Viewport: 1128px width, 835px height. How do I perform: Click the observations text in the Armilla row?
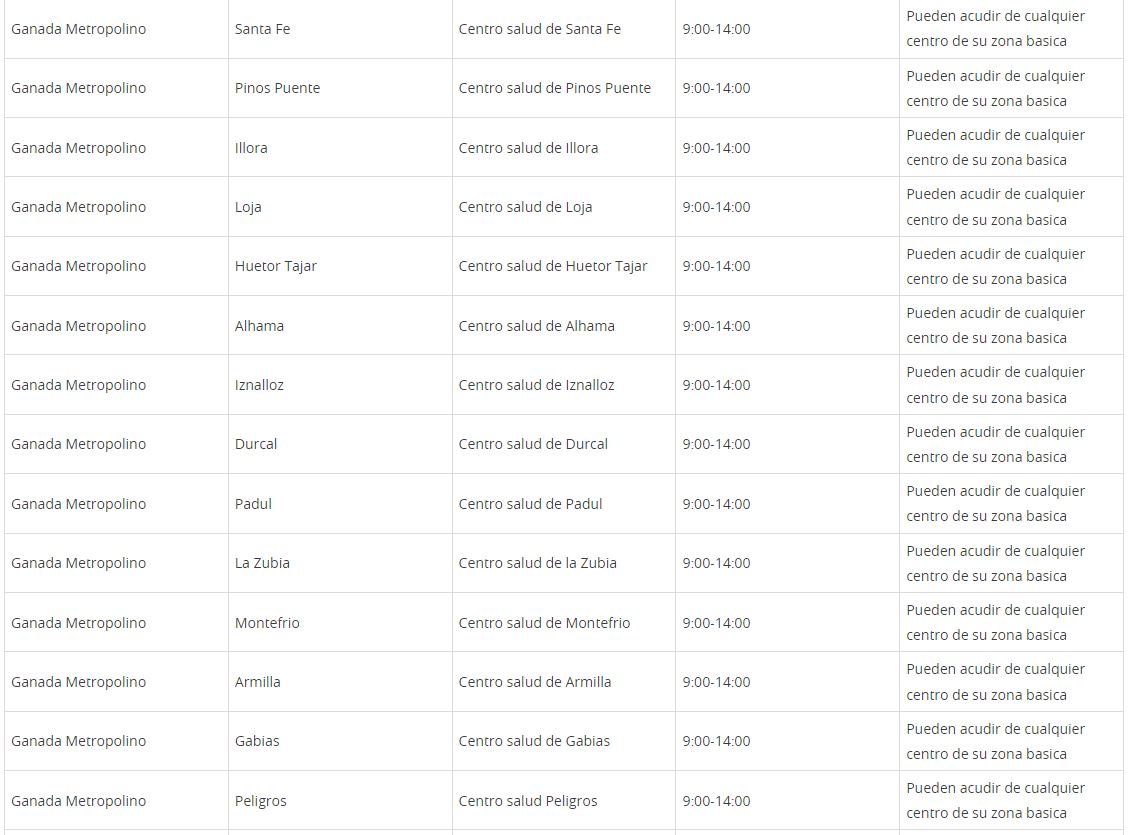[995, 682]
